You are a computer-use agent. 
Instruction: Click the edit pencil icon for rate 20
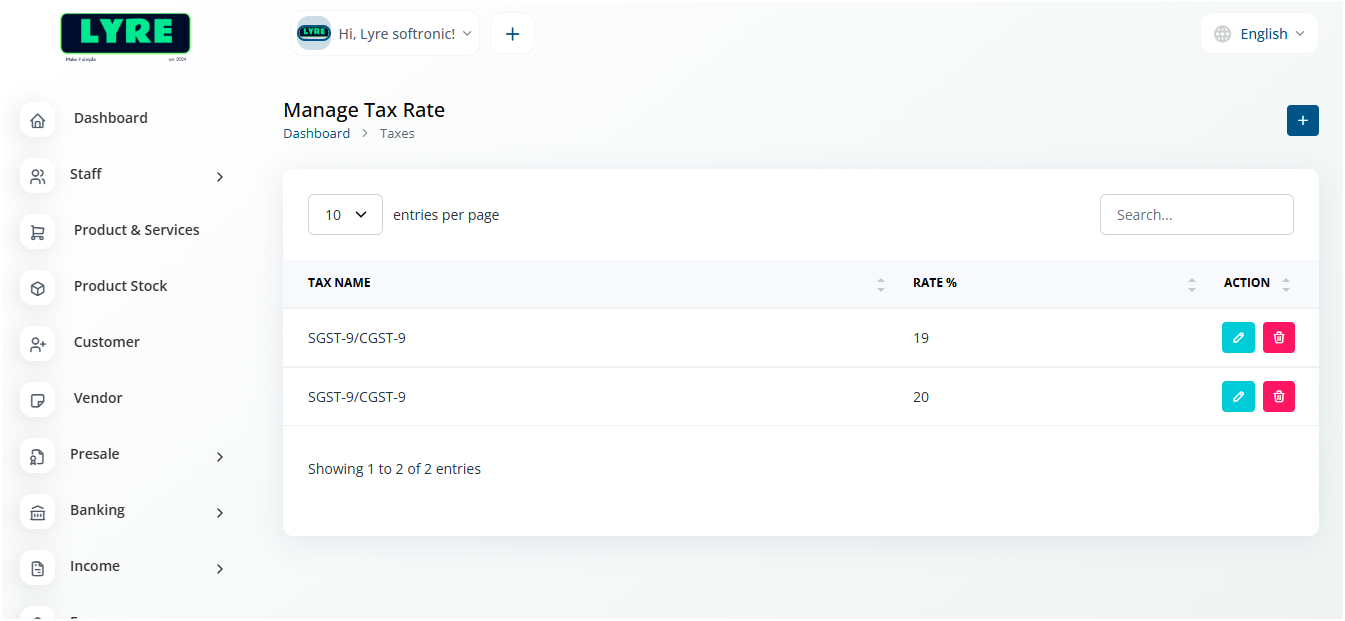[x=1238, y=397]
